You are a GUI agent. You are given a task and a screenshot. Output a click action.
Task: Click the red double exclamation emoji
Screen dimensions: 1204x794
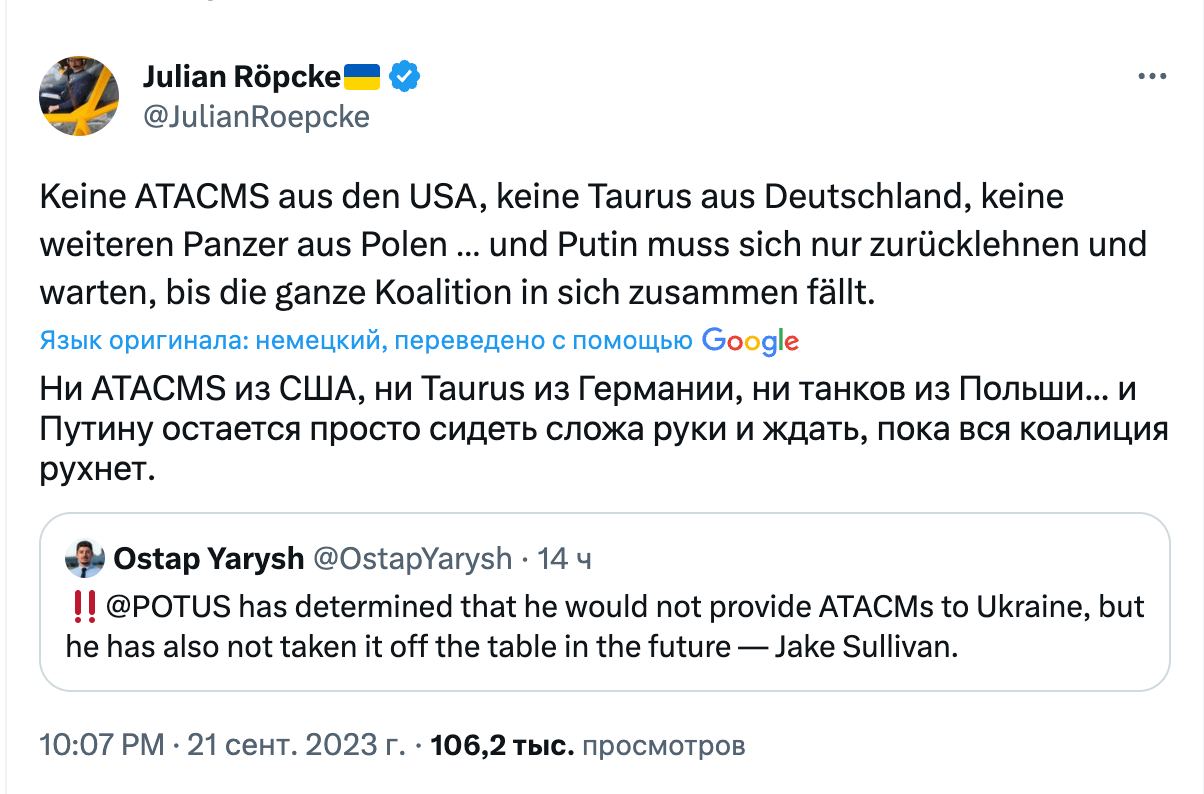[x=83, y=608]
